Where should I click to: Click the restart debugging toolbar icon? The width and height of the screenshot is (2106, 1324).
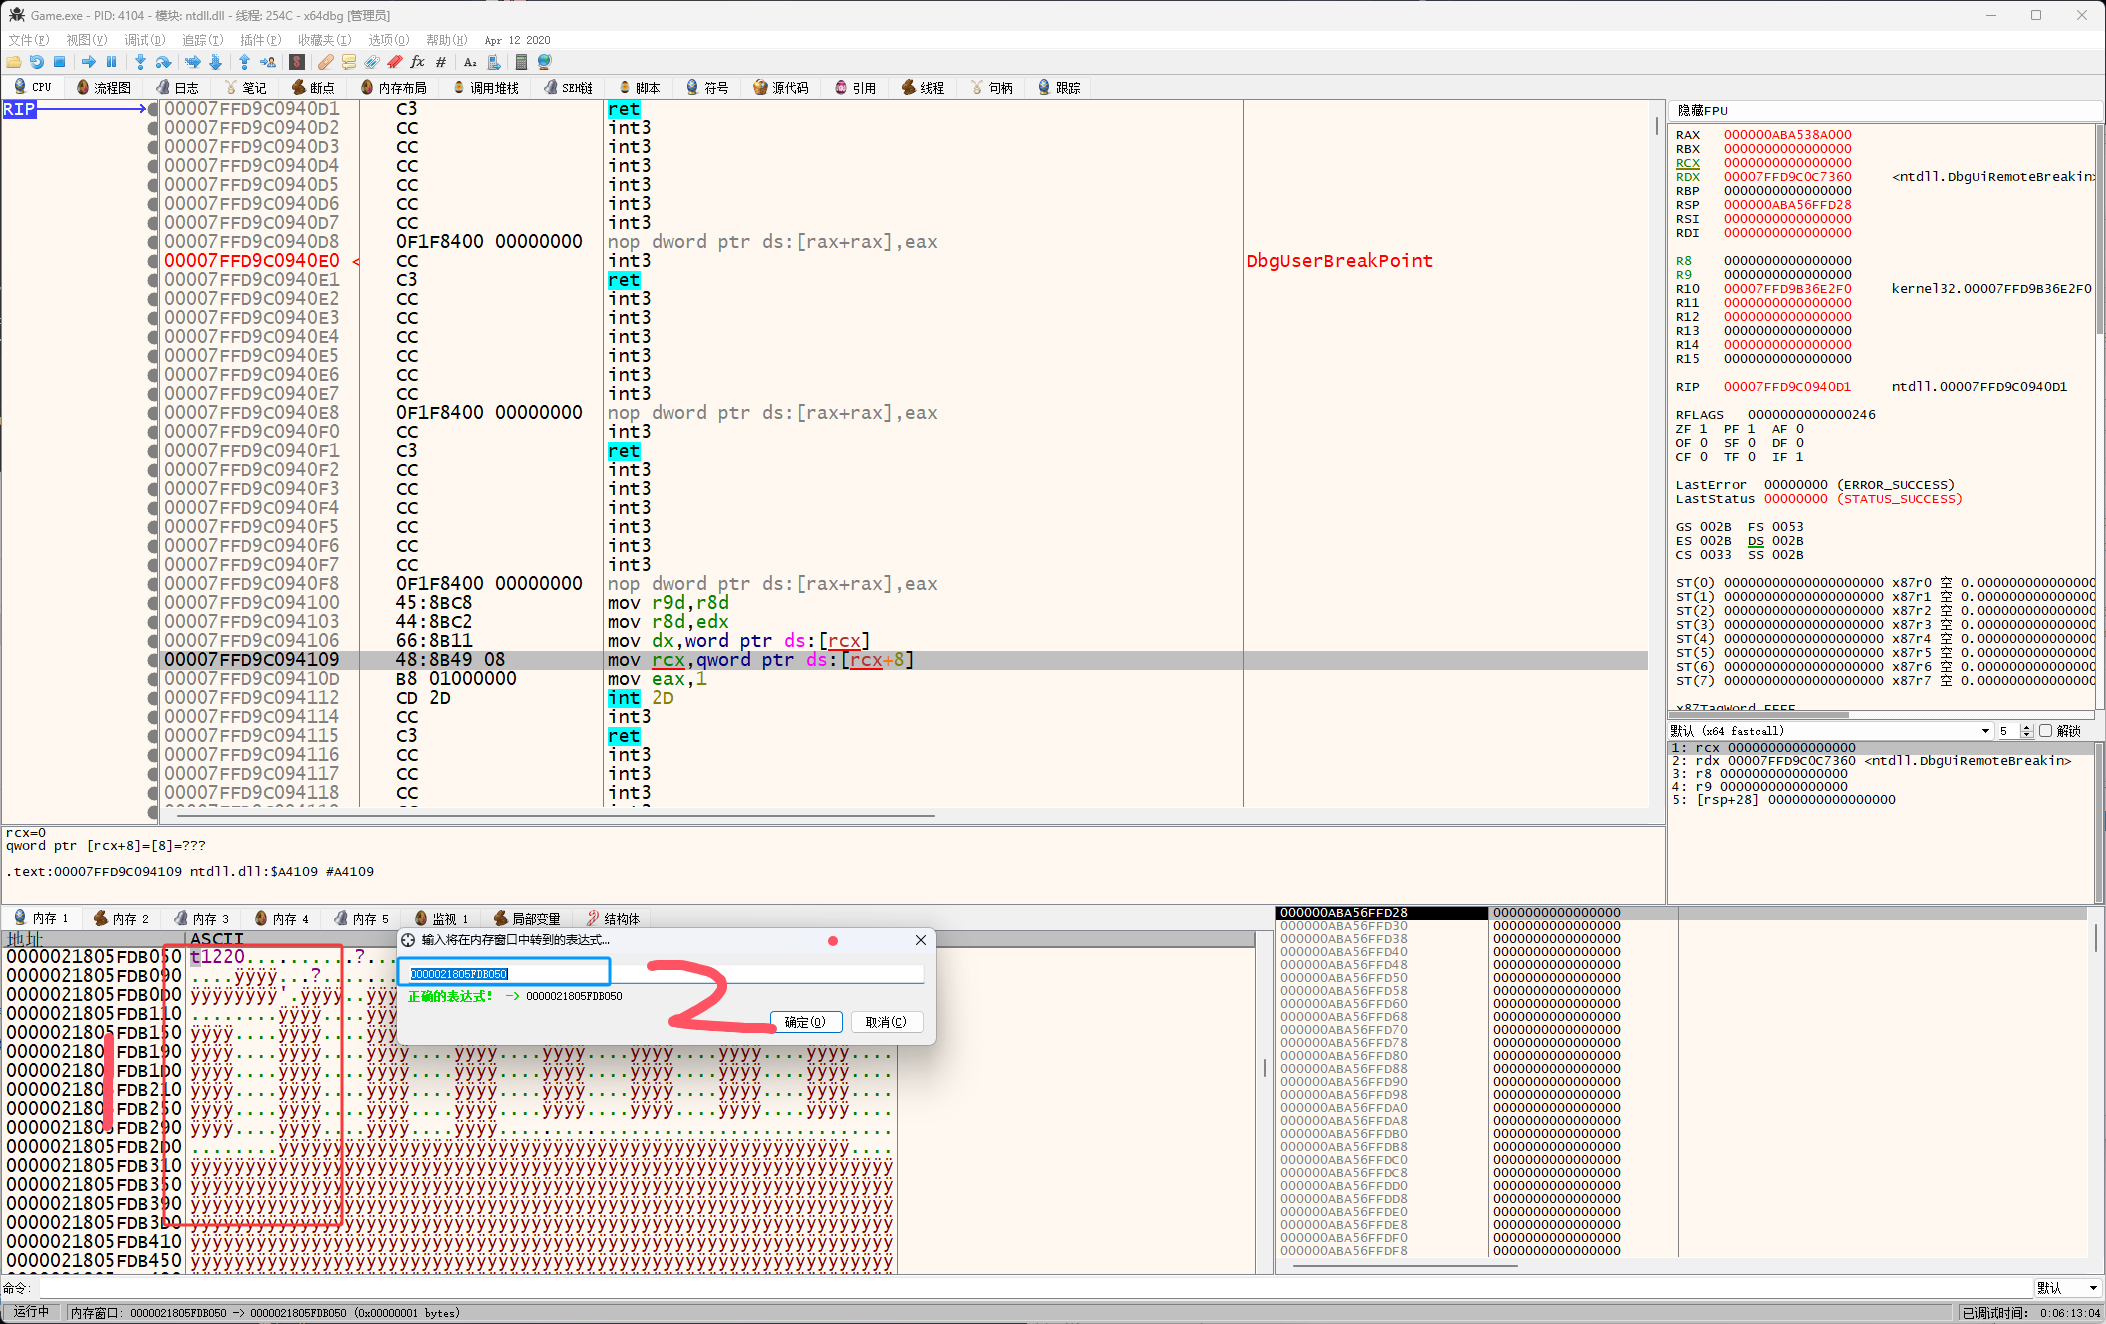coord(36,62)
